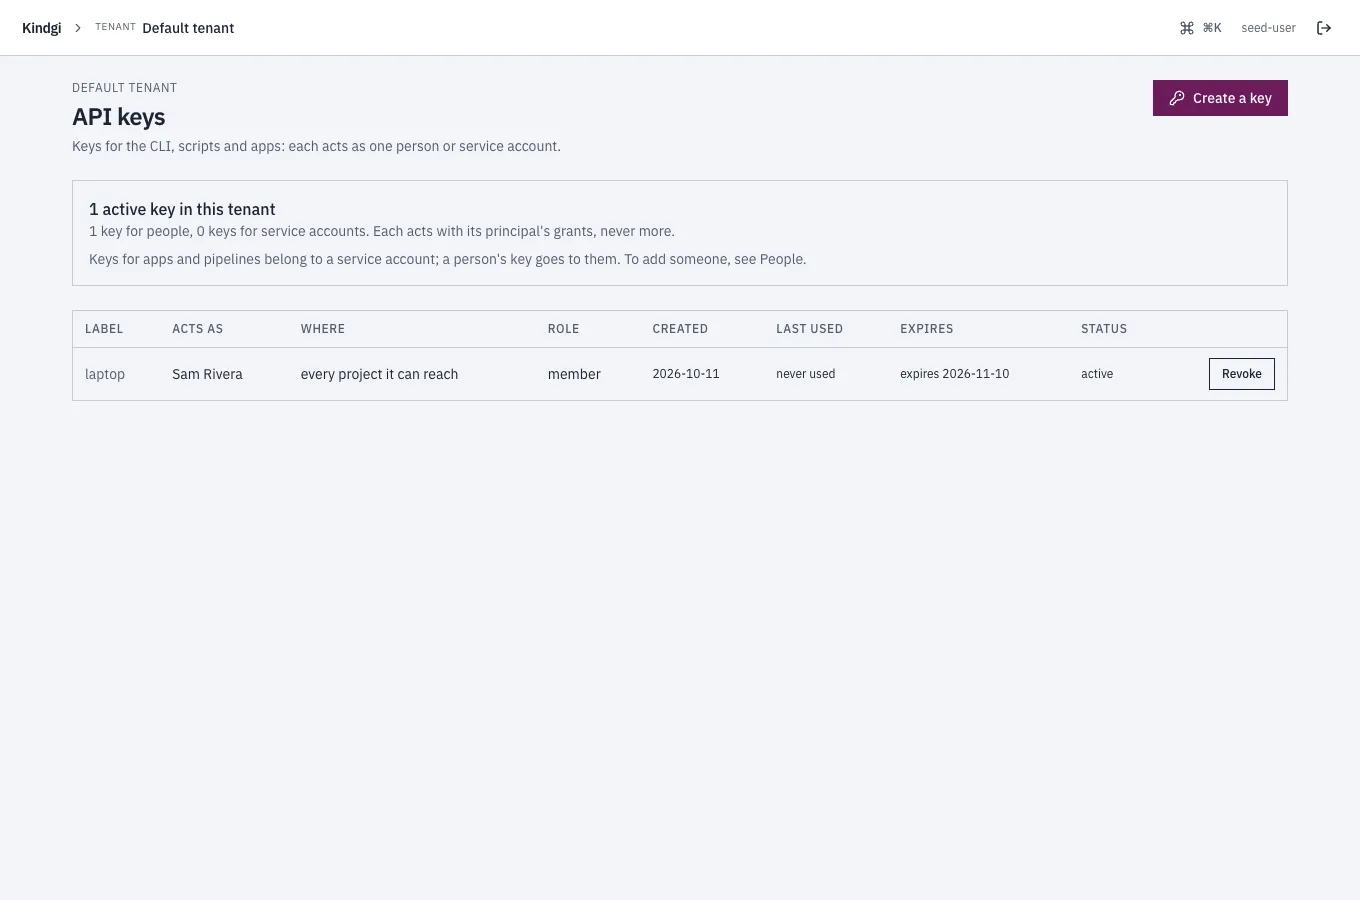Screen dimensions: 1360x900
Task: Click 'expires 2026-11-10' cell
Action: click(x=954, y=374)
